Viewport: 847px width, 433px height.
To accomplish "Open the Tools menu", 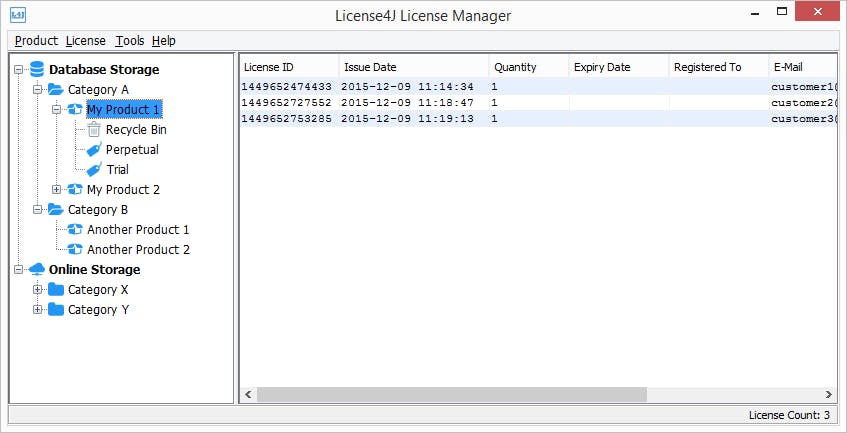I will click(x=130, y=41).
